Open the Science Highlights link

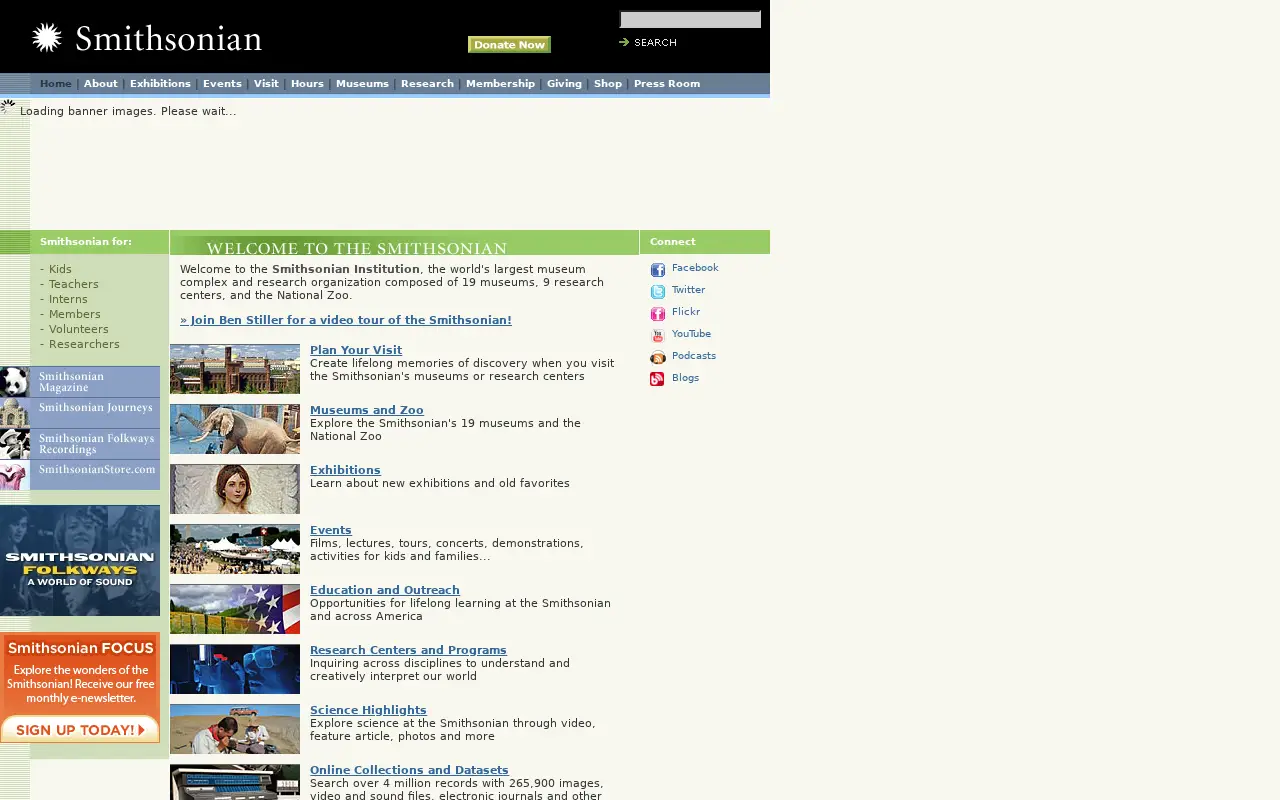[368, 710]
